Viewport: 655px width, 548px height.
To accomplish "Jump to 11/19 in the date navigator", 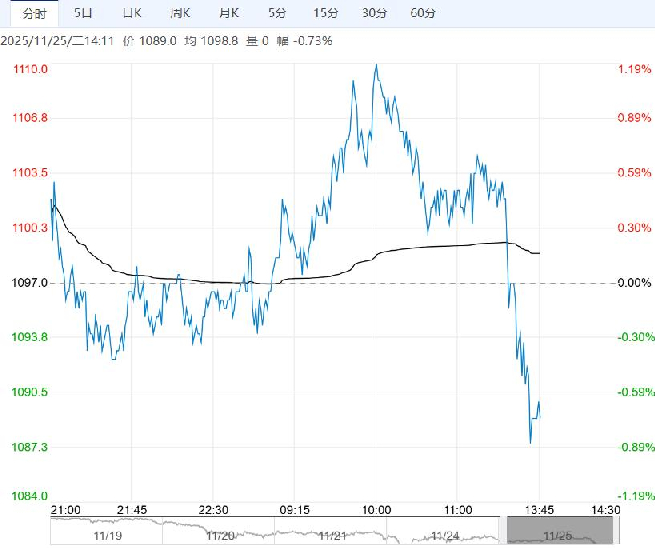I will pyautogui.click(x=105, y=536).
